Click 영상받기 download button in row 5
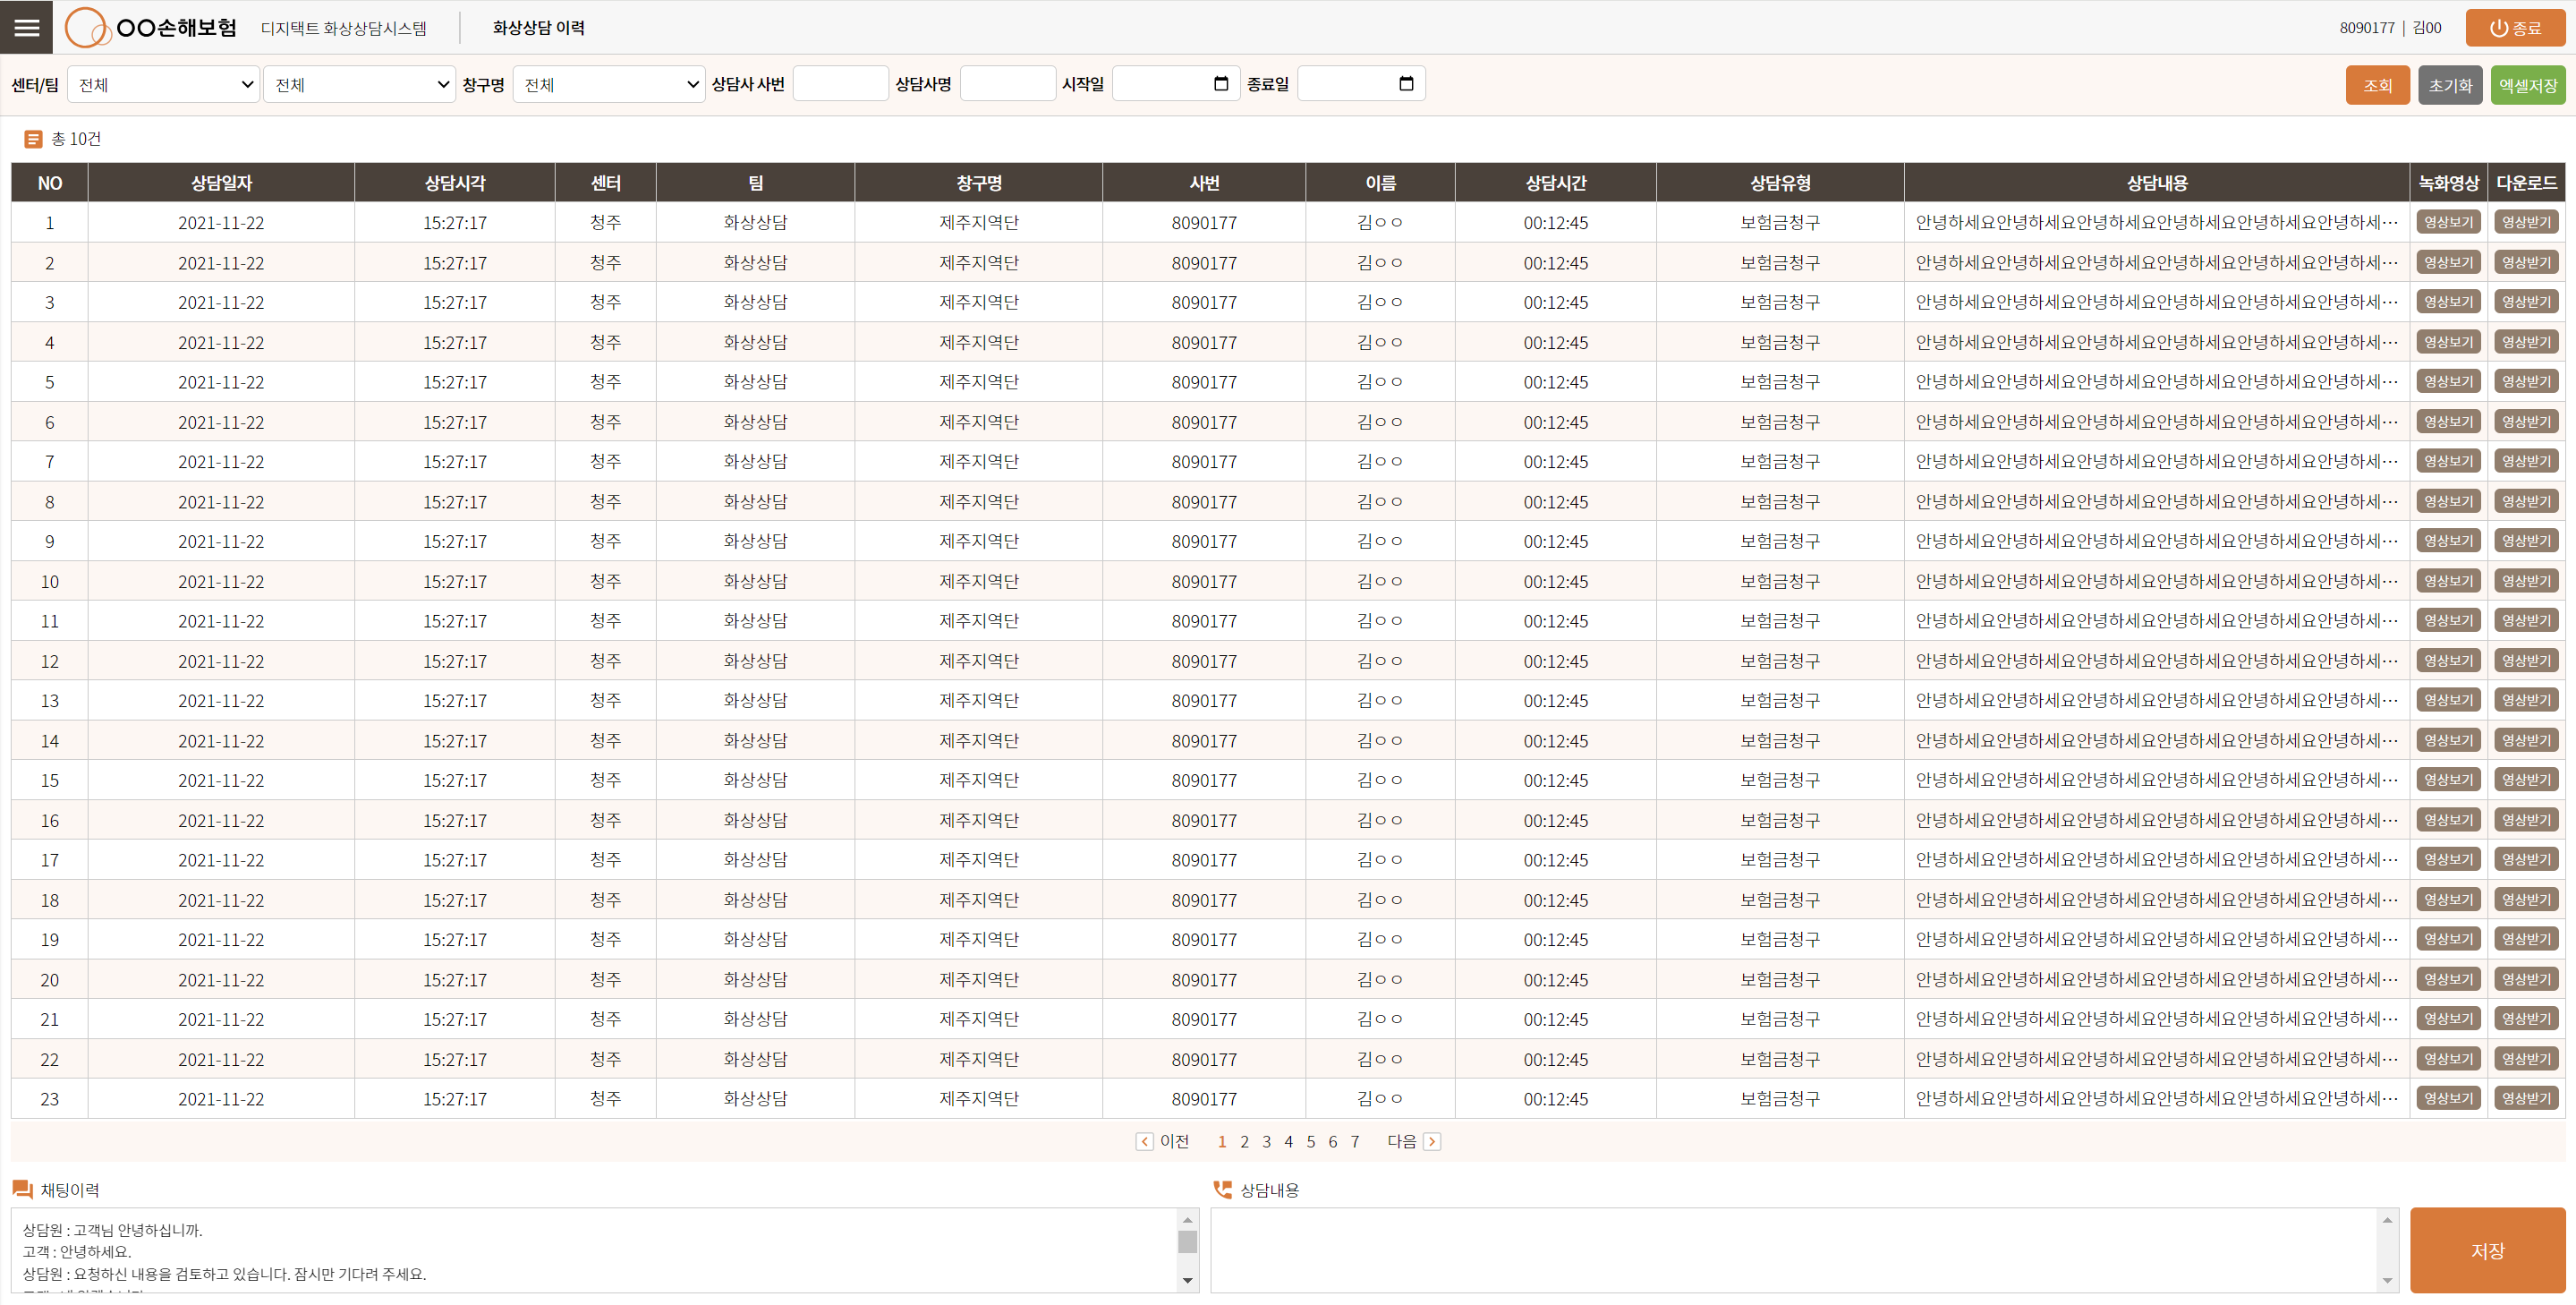The height and width of the screenshot is (1305, 2576). (2525, 381)
